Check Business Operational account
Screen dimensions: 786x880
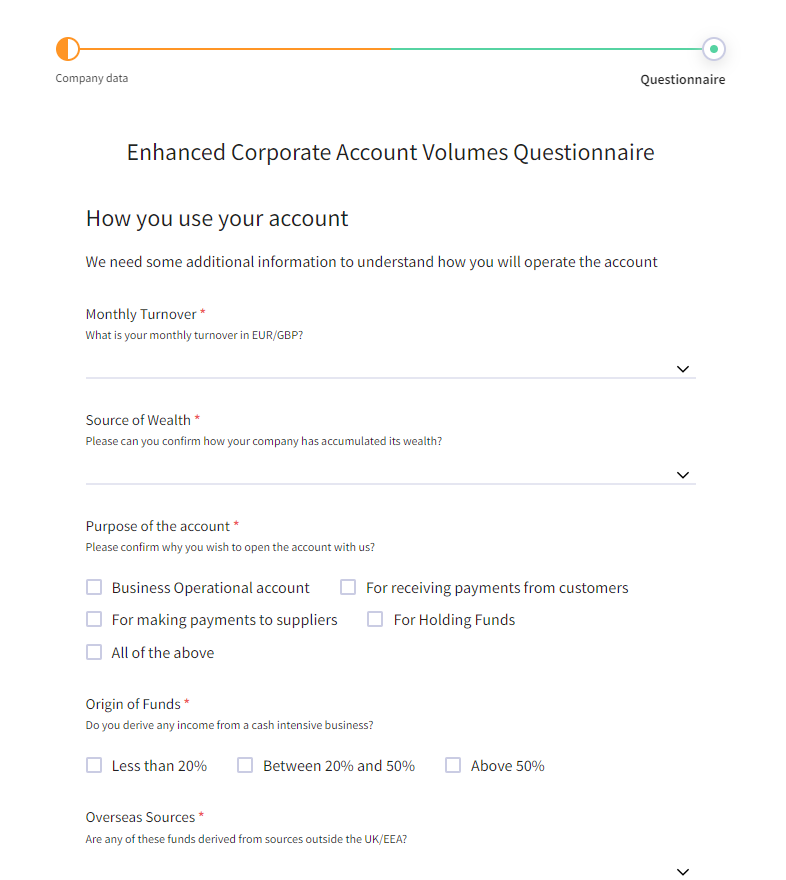click(94, 587)
